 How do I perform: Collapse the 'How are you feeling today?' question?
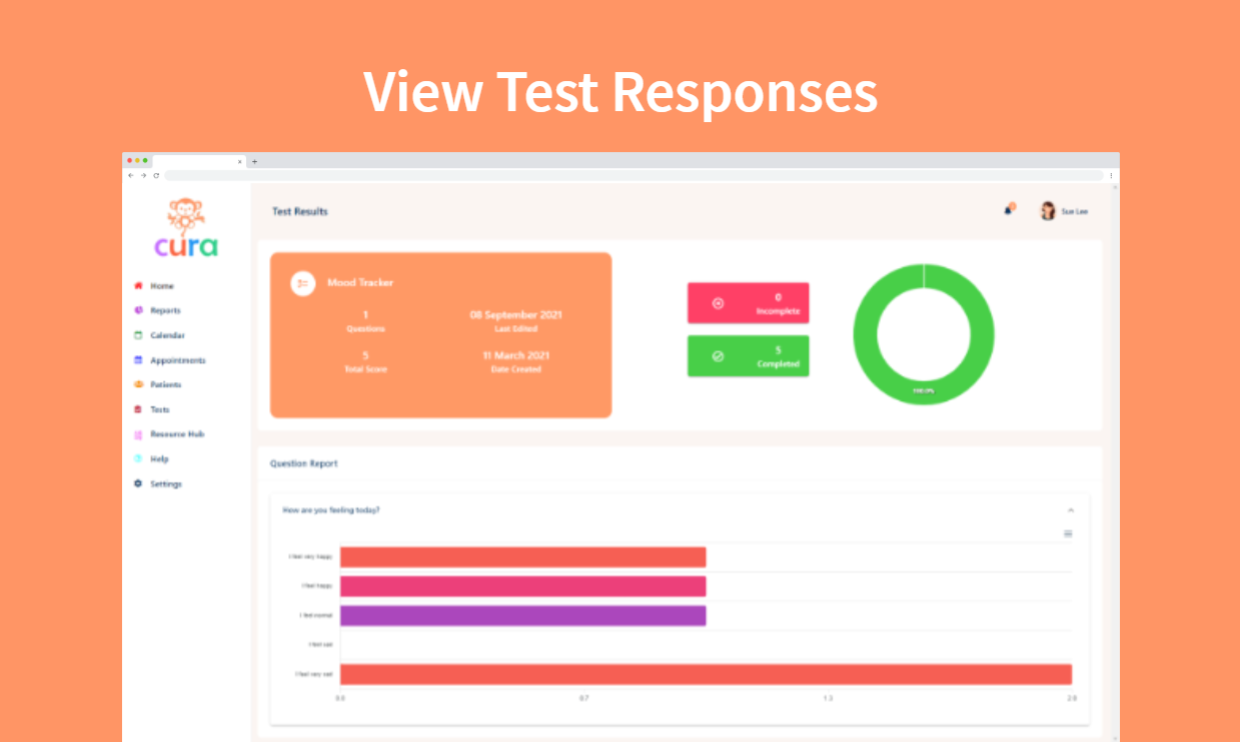1071,510
